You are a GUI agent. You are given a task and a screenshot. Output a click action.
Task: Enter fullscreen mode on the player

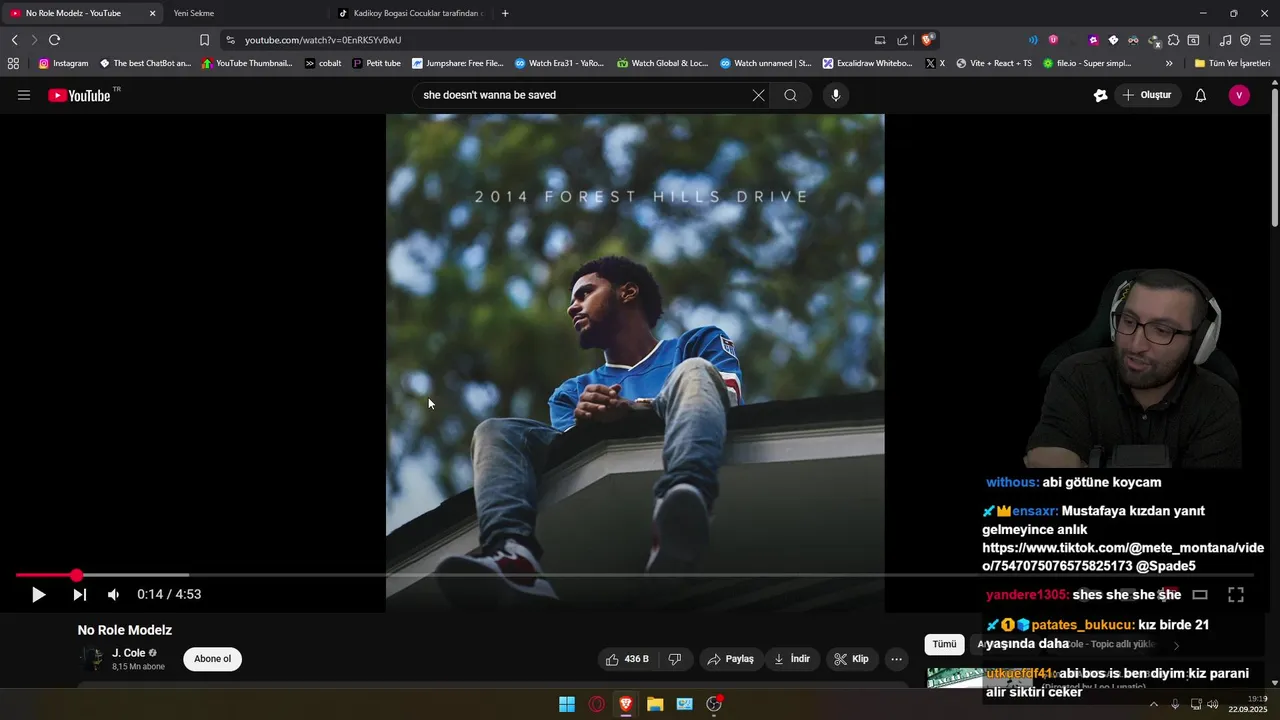(x=1236, y=594)
